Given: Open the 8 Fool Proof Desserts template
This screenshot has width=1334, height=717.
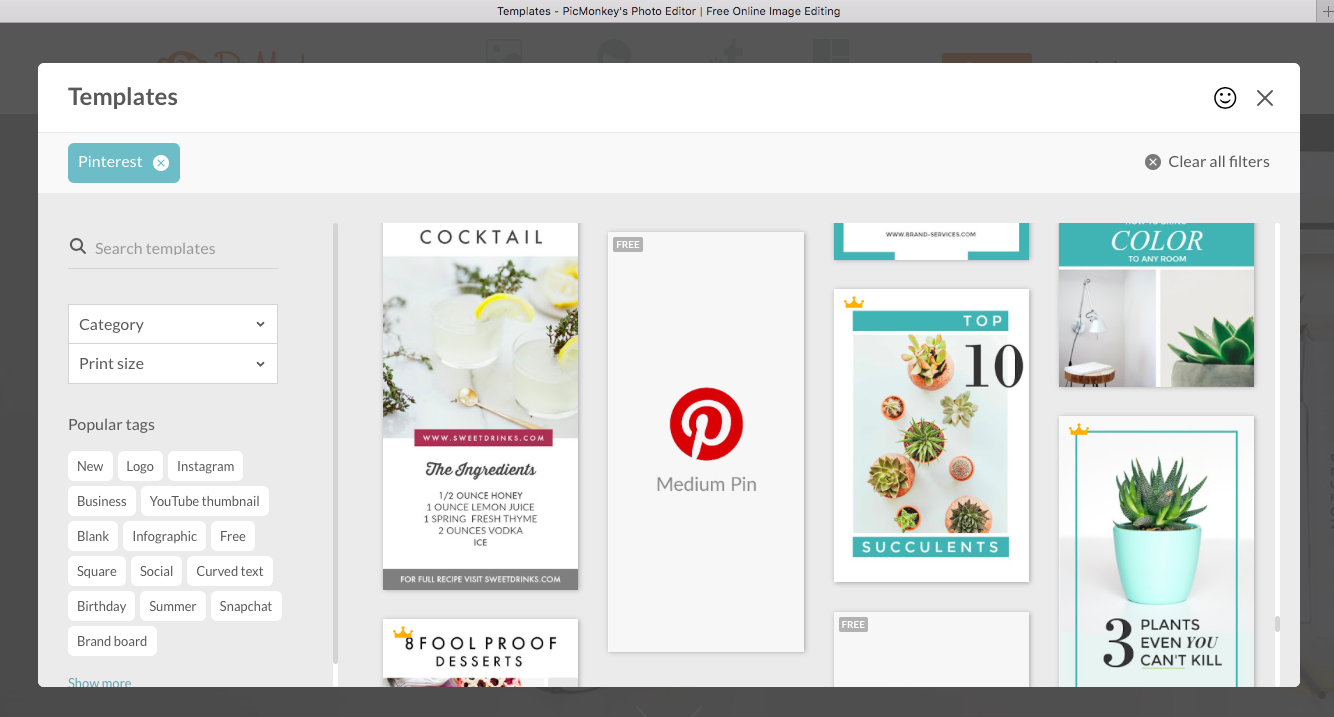Looking at the screenshot, I should coord(480,653).
